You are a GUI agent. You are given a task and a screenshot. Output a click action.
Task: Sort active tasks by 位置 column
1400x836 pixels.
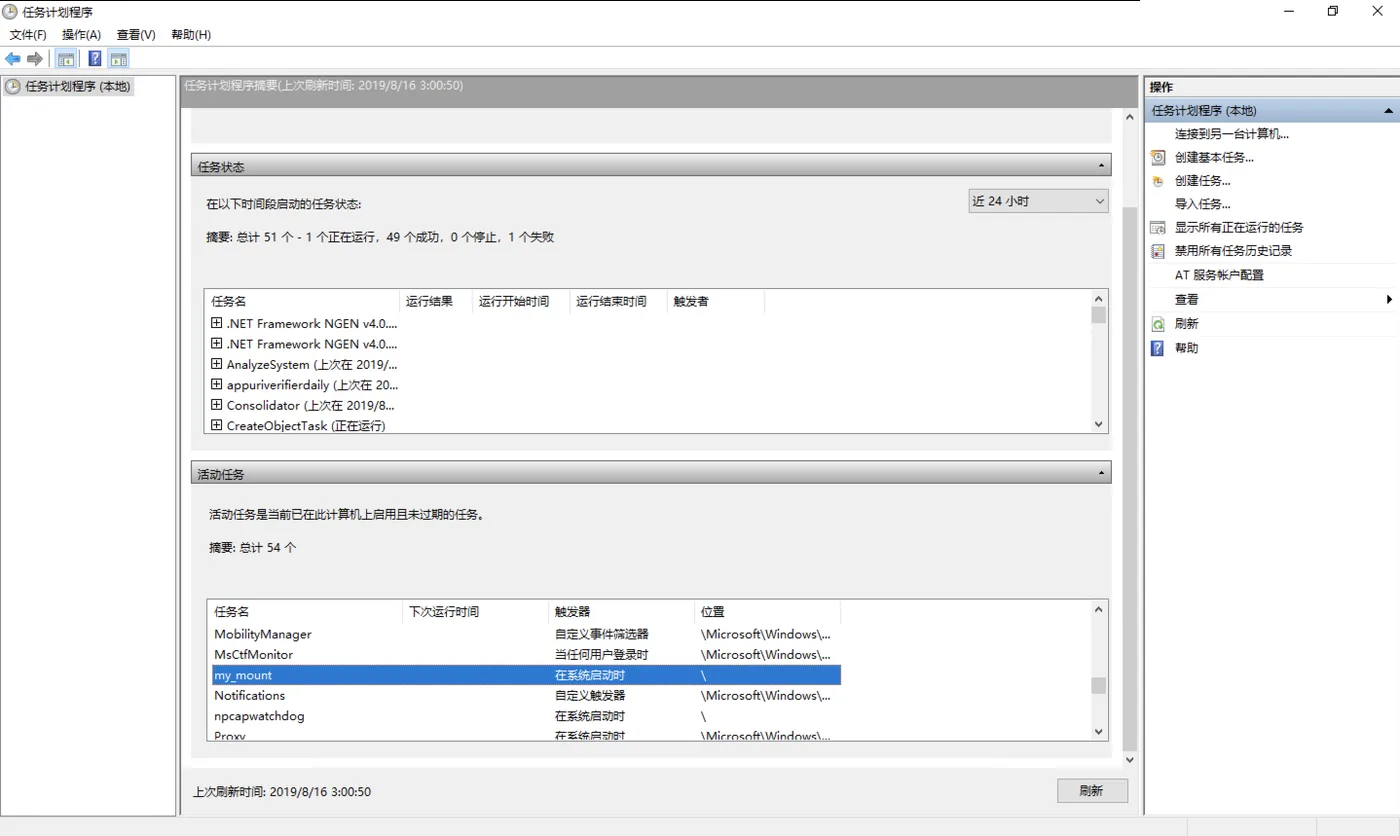(767, 611)
